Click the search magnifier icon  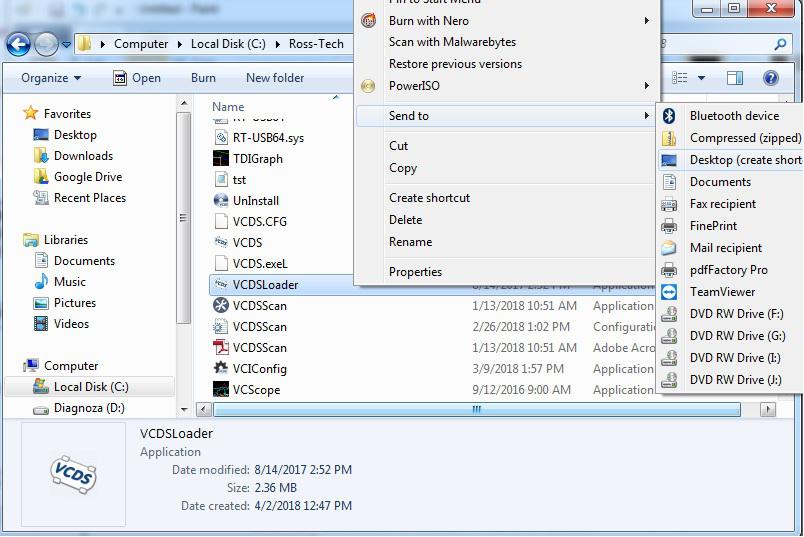(x=780, y=45)
